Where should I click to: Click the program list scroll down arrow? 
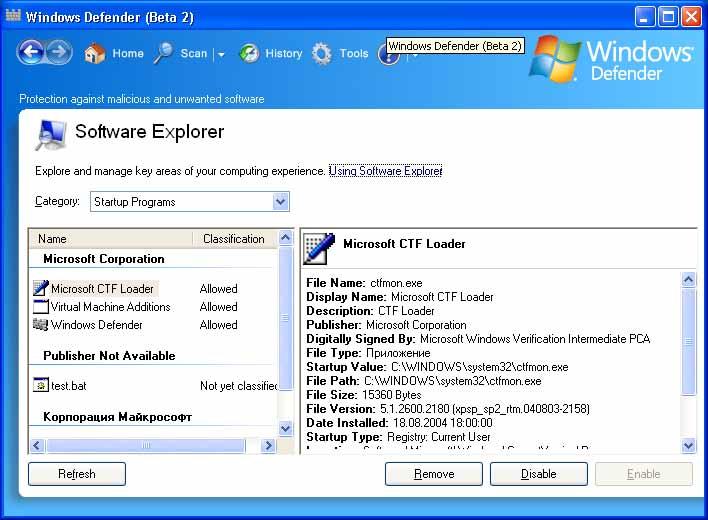pos(285,428)
